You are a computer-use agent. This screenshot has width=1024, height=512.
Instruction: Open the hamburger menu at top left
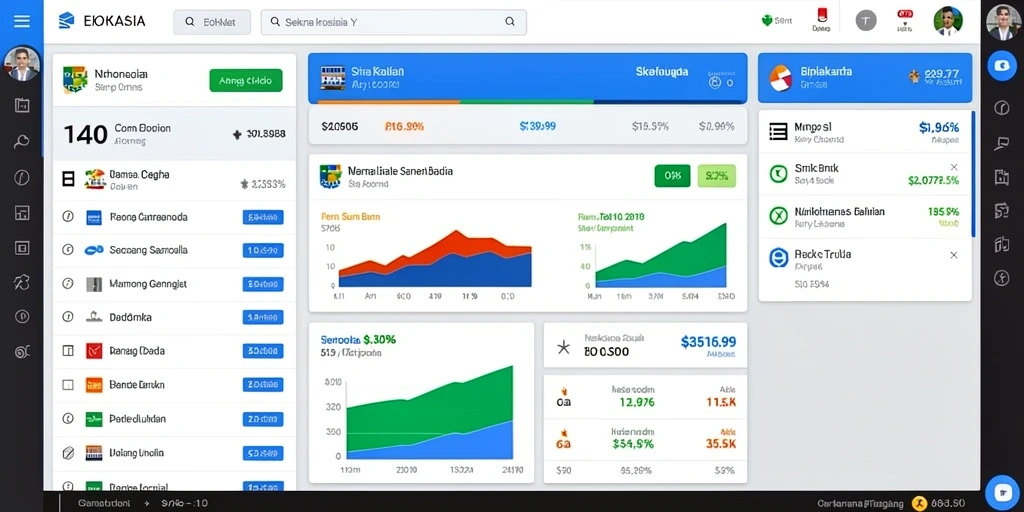tap(22, 22)
